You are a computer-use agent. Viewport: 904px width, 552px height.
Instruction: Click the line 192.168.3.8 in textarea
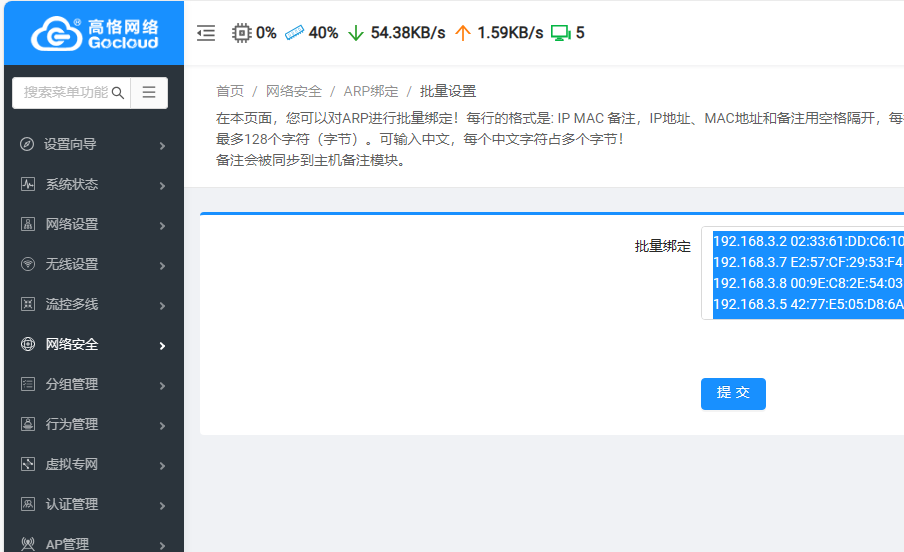(x=808, y=283)
